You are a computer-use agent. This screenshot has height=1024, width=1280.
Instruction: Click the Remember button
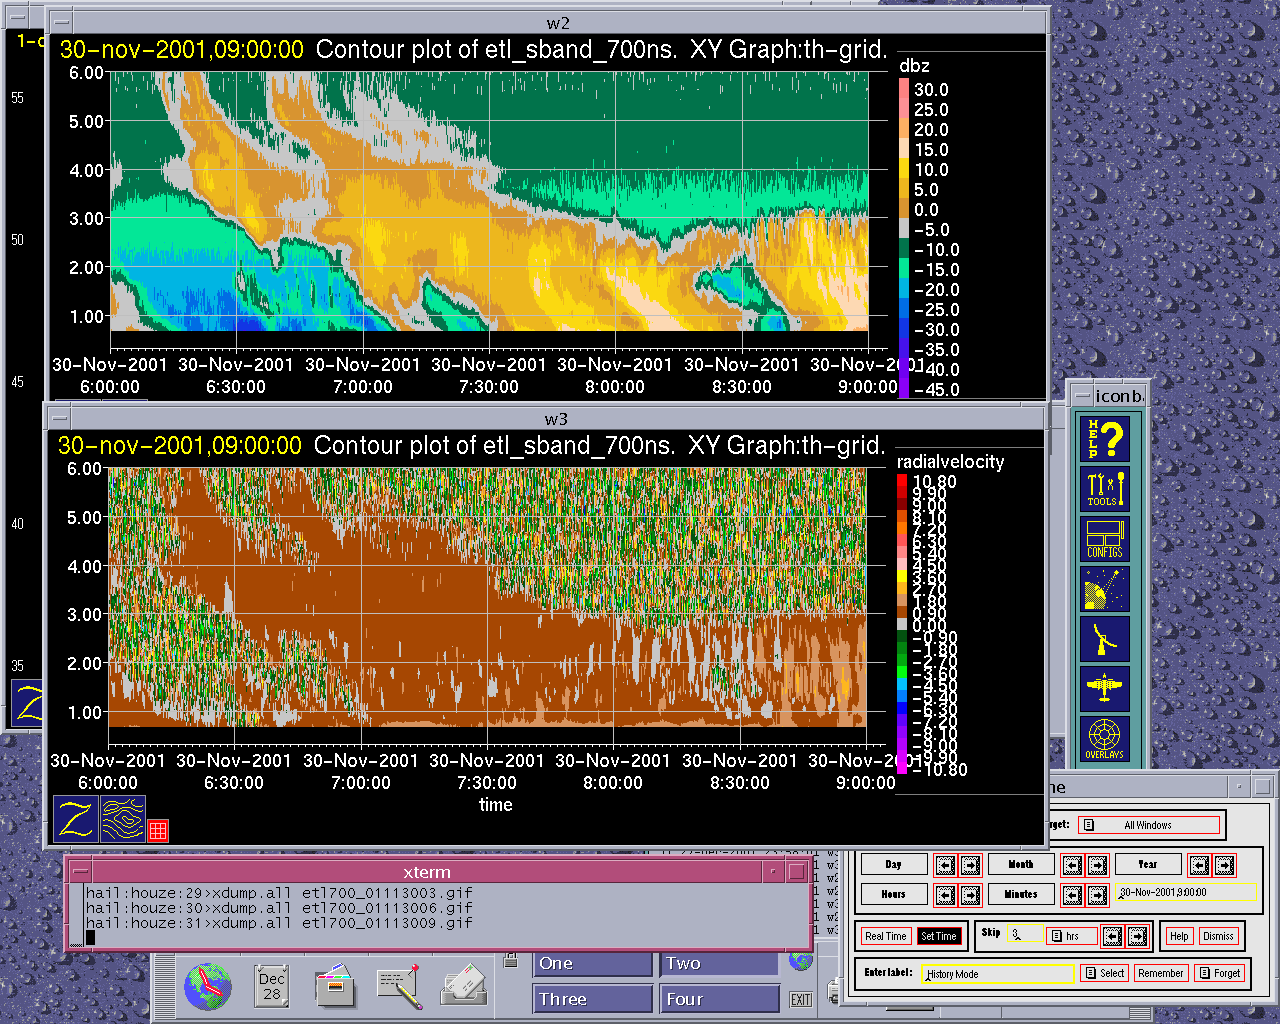coord(1161,973)
